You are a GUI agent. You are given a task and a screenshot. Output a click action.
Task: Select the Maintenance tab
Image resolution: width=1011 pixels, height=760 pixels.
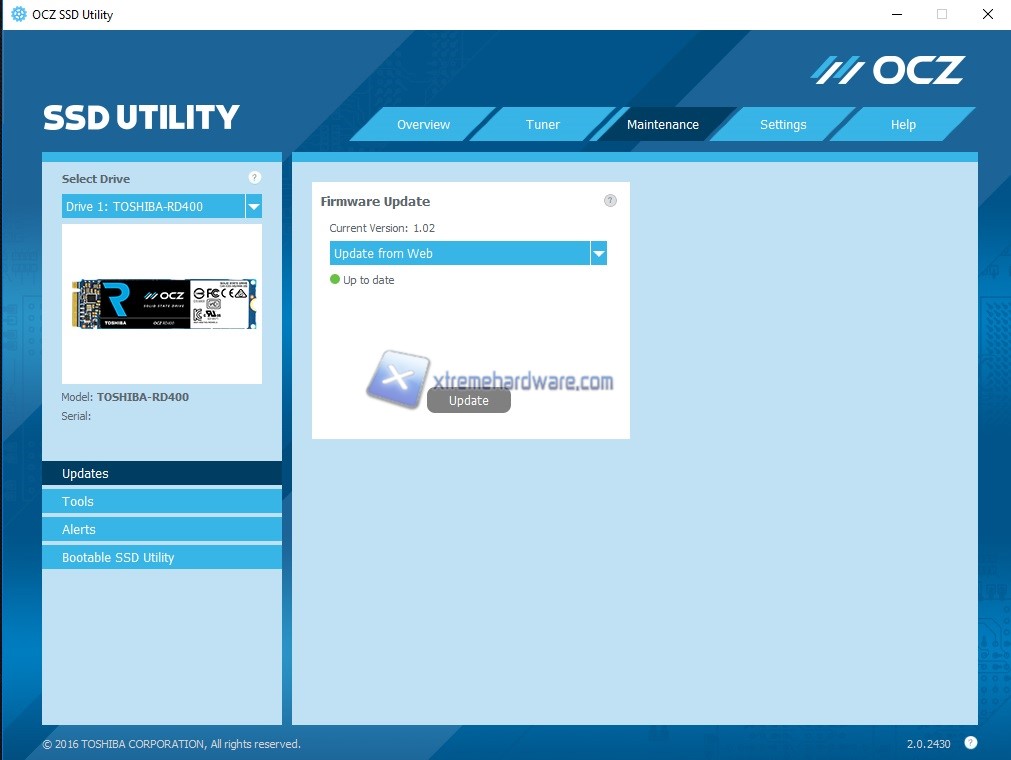coord(662,125)
